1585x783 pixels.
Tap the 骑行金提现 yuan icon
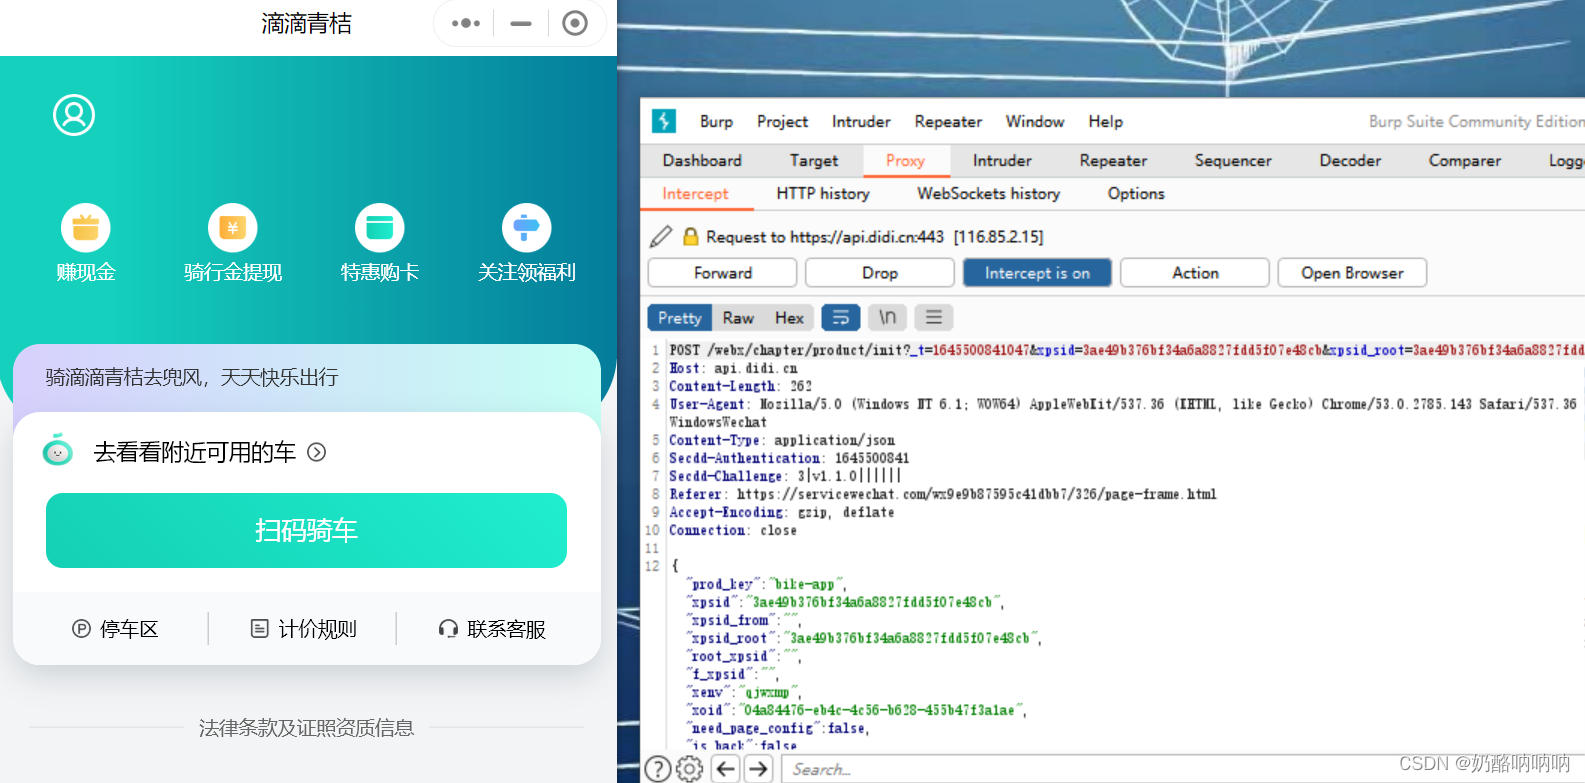[x=233, y=228]
